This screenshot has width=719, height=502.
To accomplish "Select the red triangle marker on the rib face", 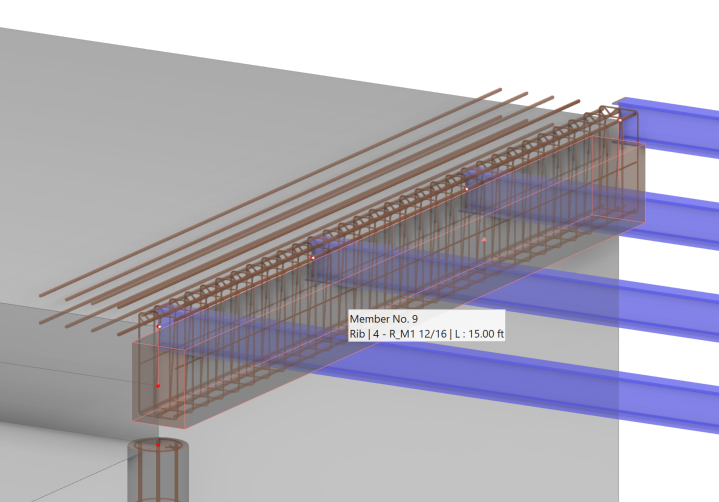I will pyautogui.click(x=484, y=239).
